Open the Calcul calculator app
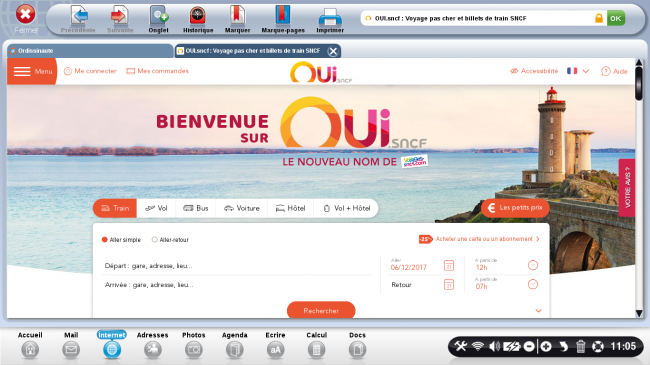The width and height of the screenshot is (650, 365). (316, 345)
